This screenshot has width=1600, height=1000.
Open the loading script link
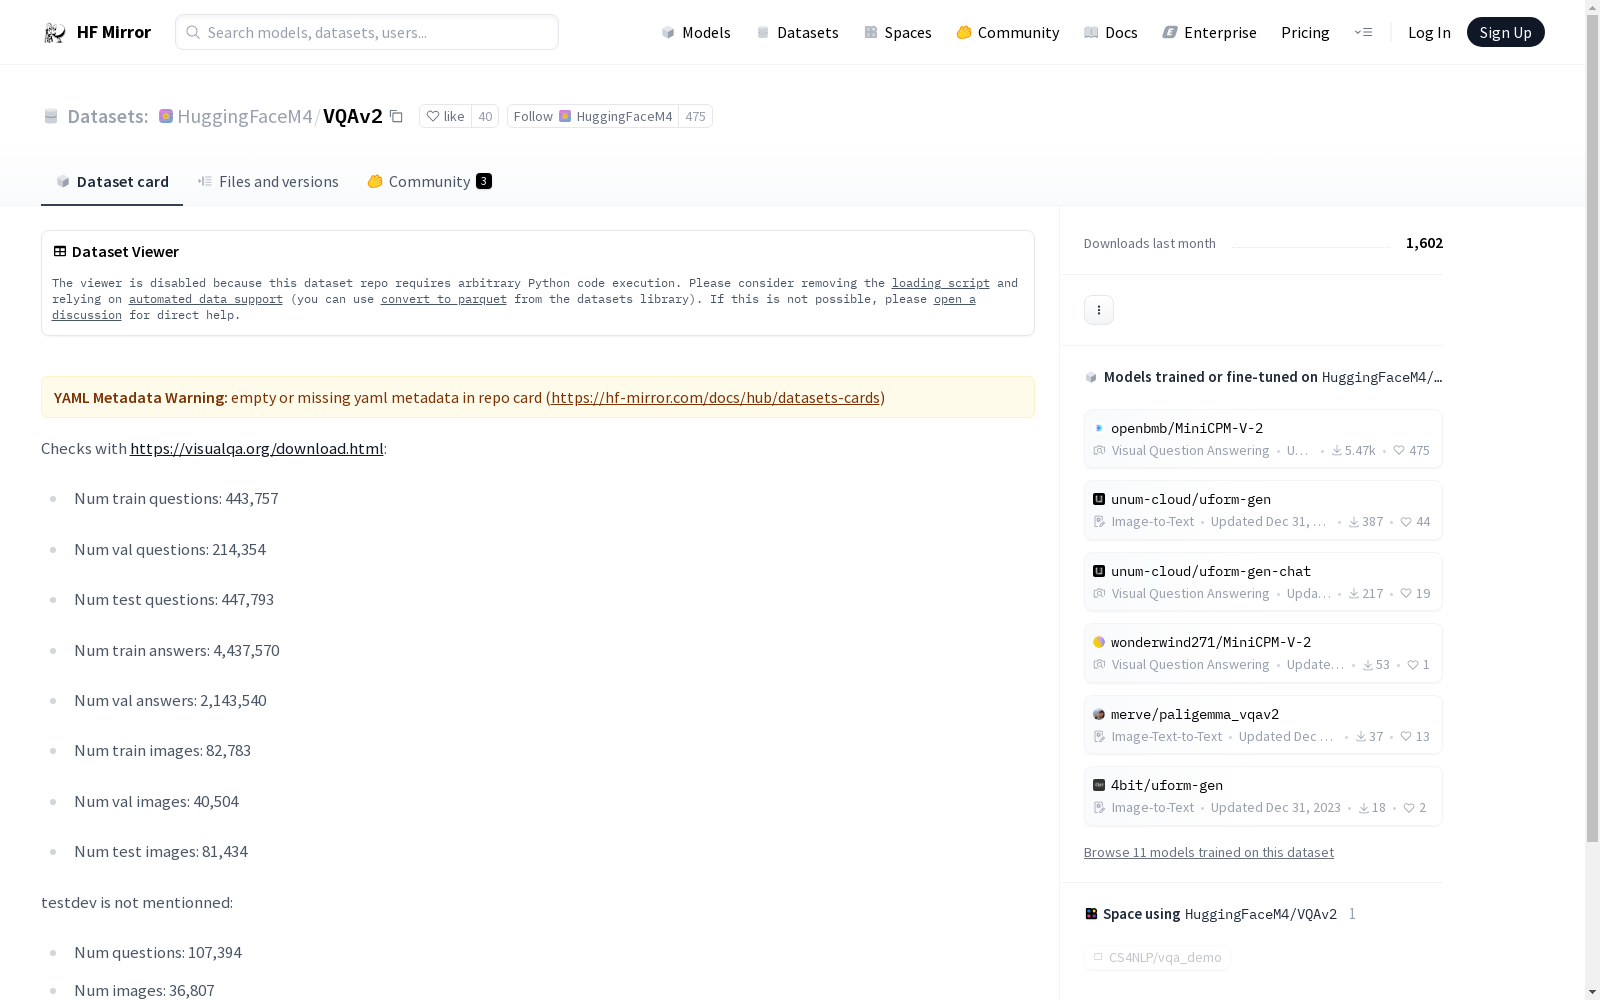pos(941,283)
